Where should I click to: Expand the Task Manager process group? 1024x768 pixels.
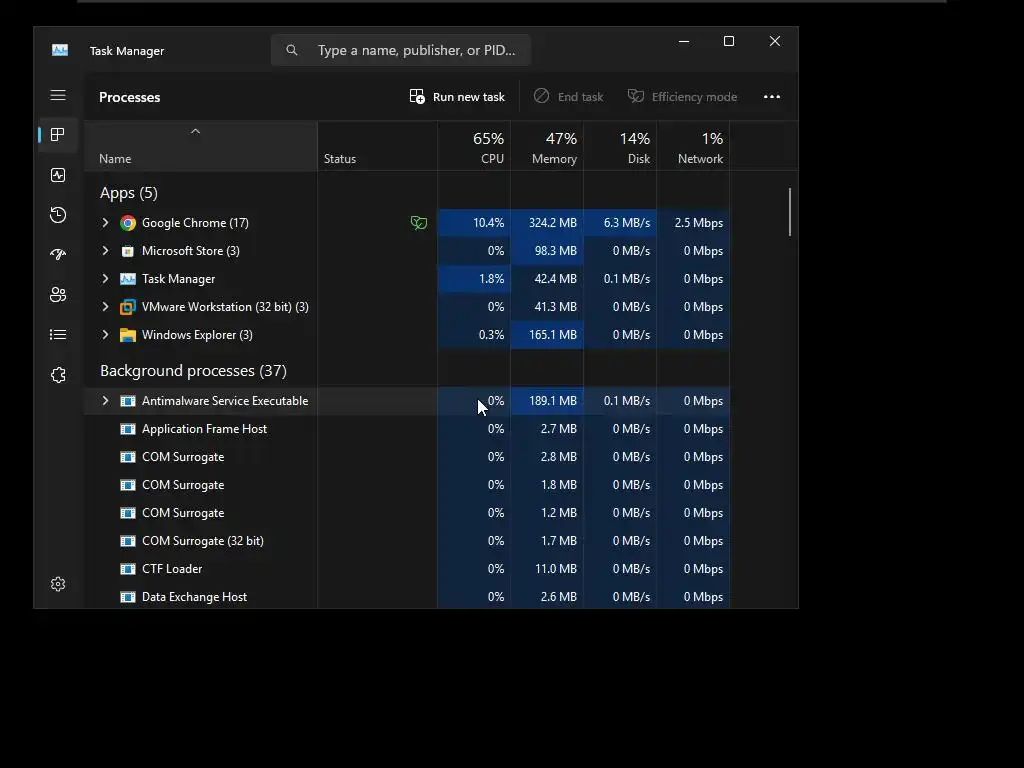click(x=105, y=279)
